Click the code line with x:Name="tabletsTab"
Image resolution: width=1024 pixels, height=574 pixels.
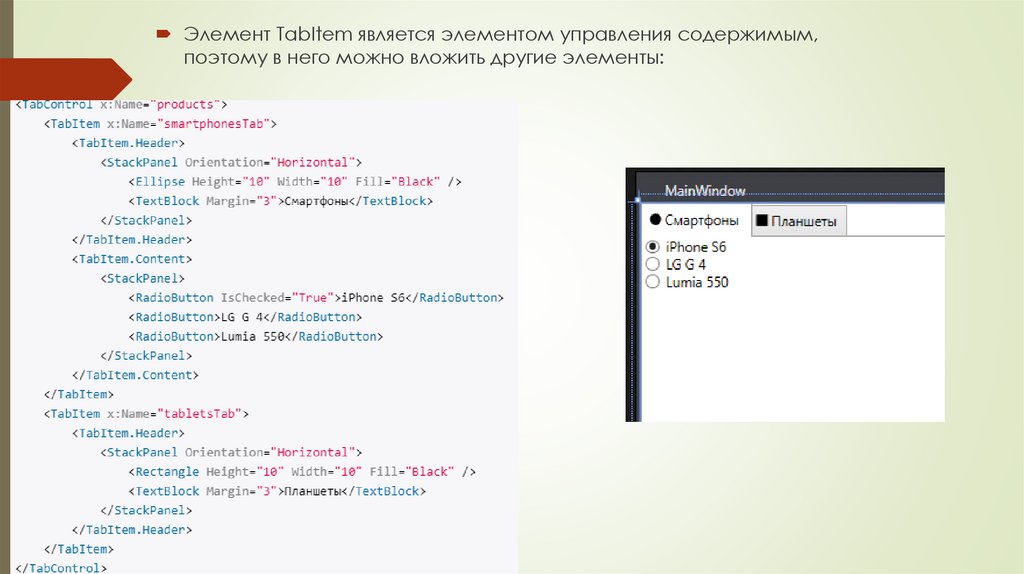pos(146,413)
